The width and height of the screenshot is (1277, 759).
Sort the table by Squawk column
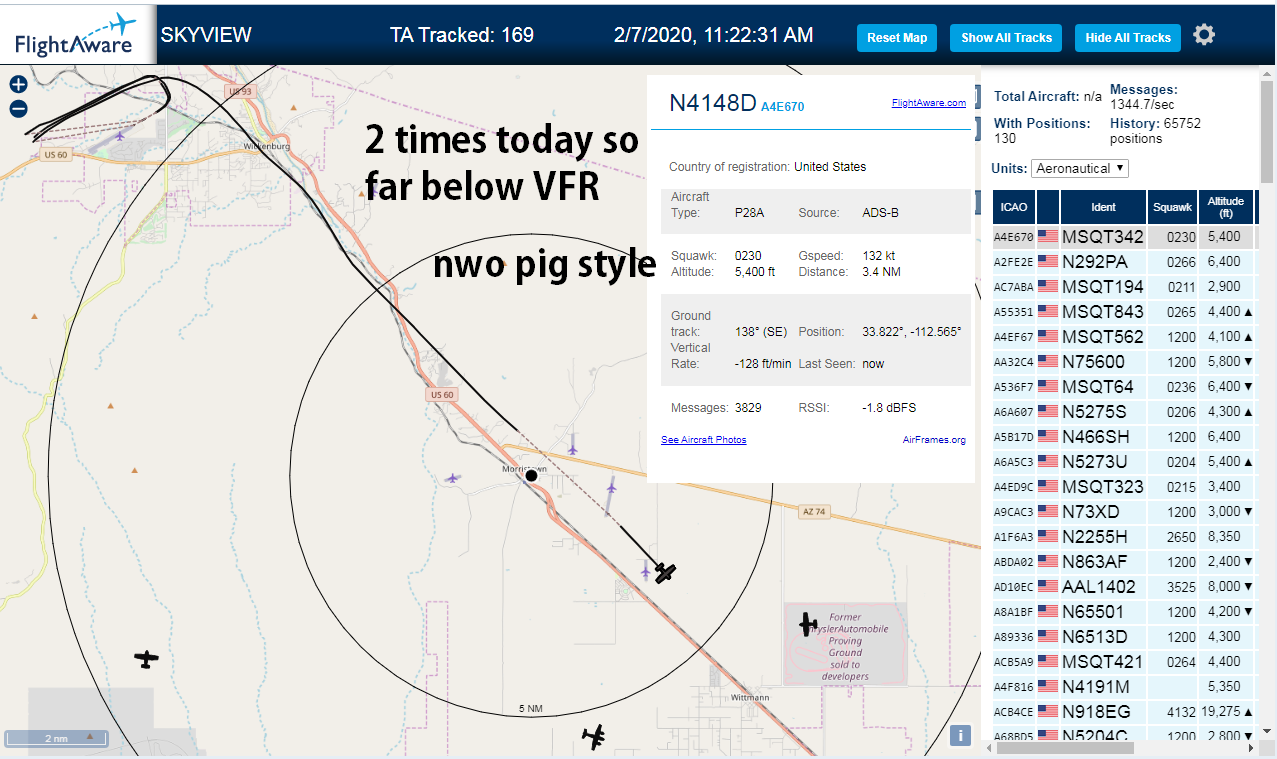(x=1172, y=207)
